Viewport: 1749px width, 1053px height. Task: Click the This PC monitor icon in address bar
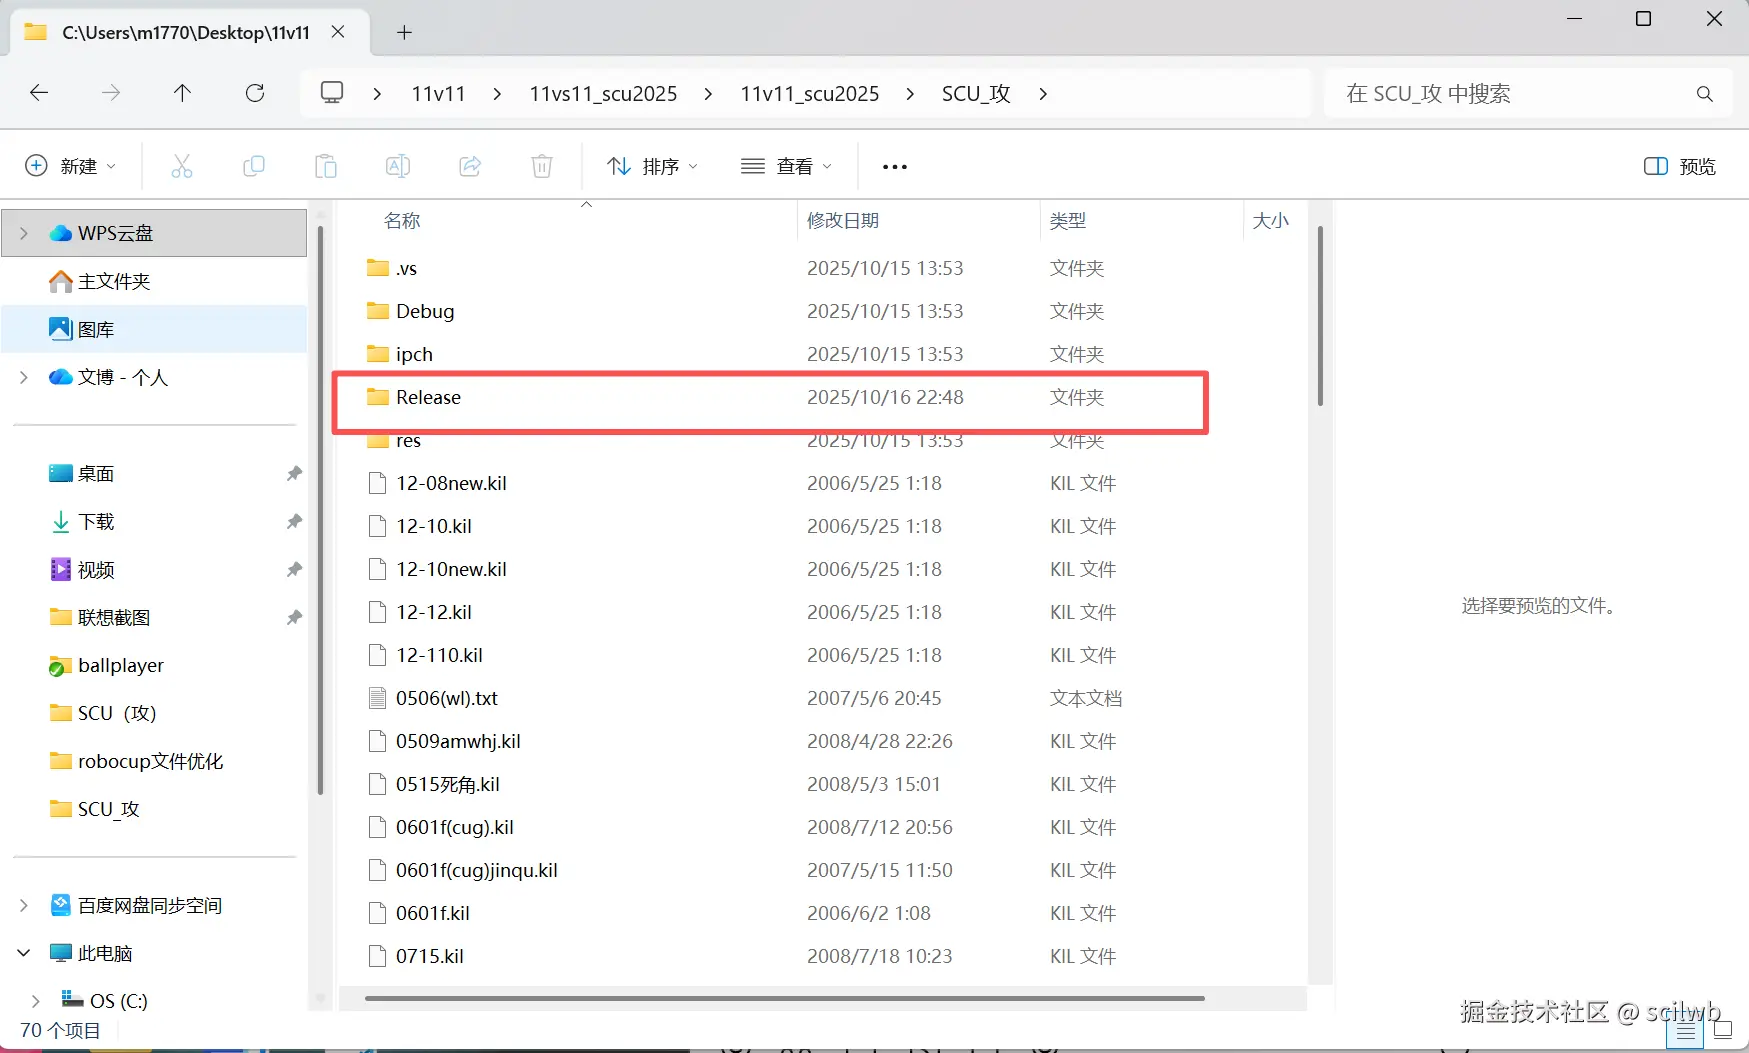[332, 93]
